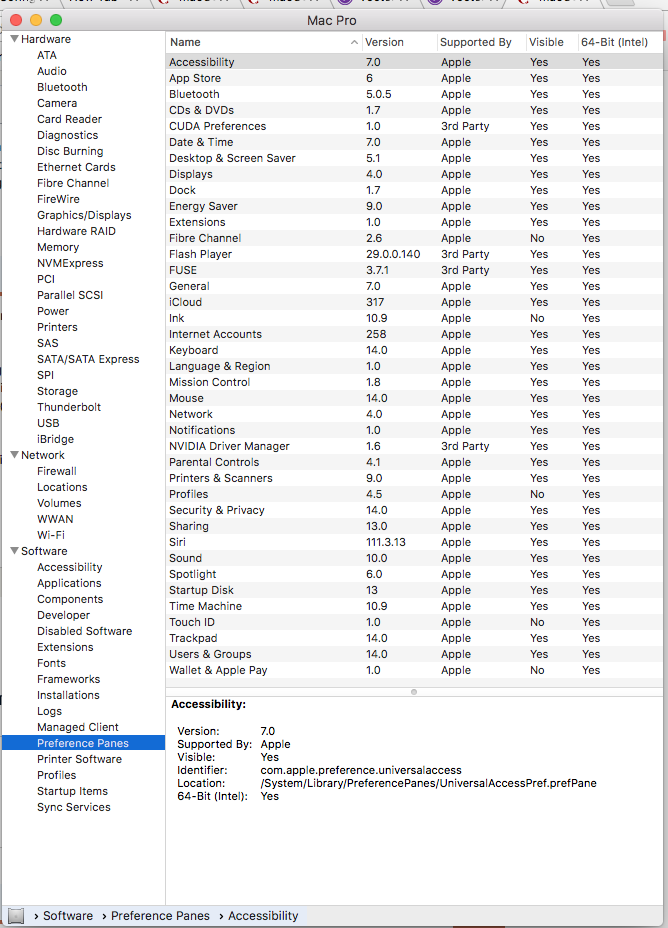Click version 29.0.0.140 cell
668x928 pixels.
(x=393, y=254)
